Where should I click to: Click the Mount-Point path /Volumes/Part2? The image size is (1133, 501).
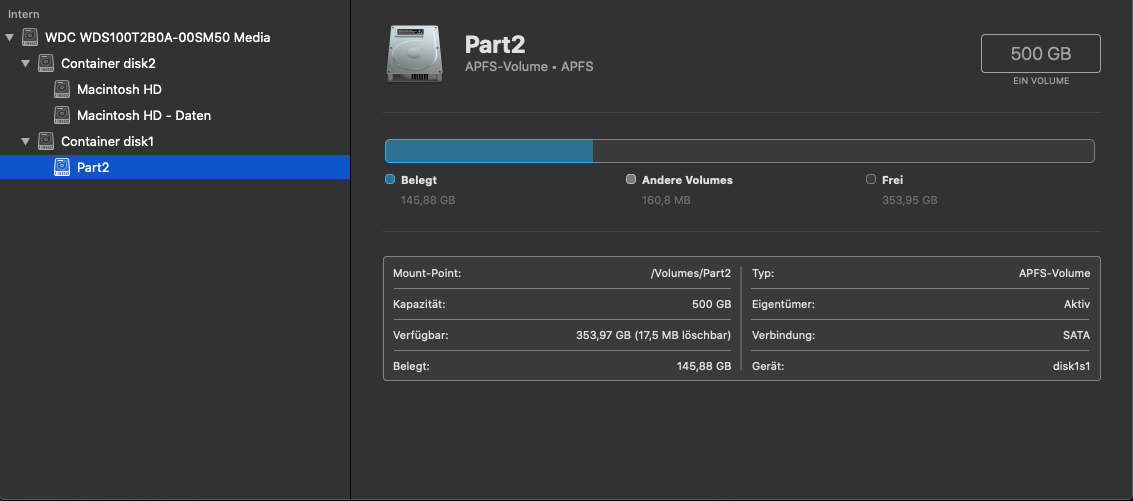690,273
